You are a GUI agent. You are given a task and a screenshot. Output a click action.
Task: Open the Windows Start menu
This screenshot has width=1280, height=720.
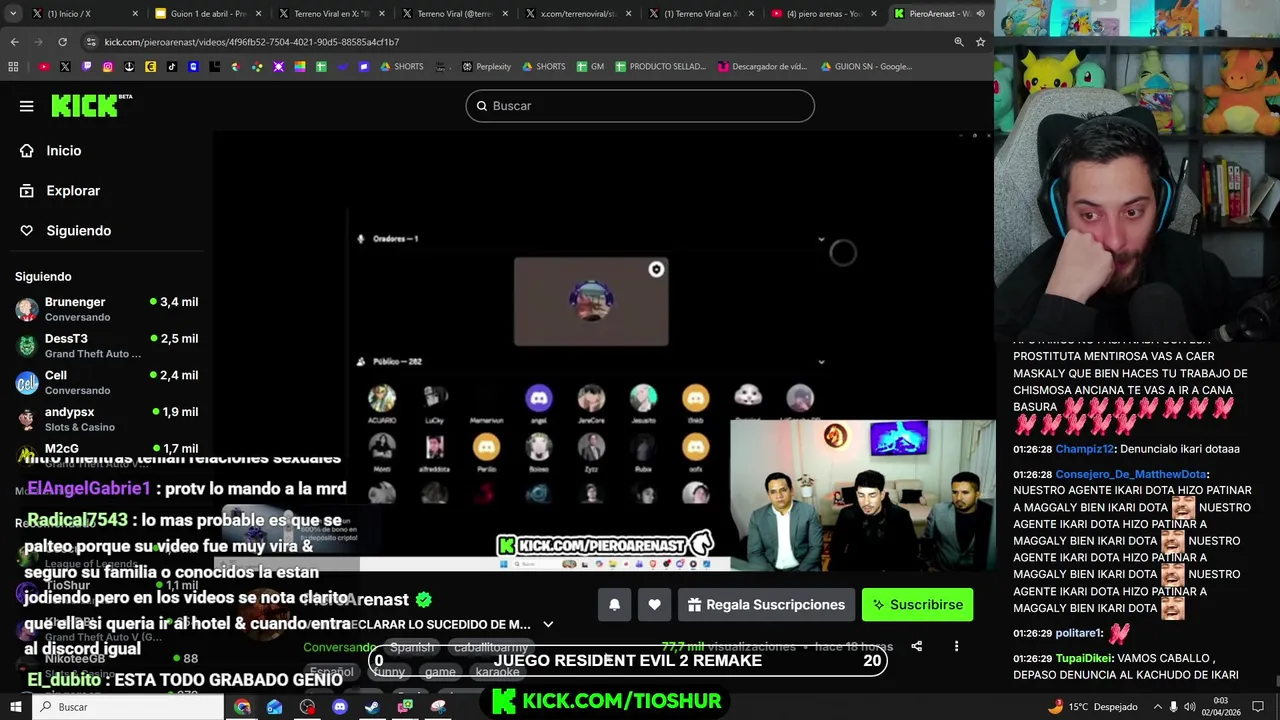coord(15,707)
